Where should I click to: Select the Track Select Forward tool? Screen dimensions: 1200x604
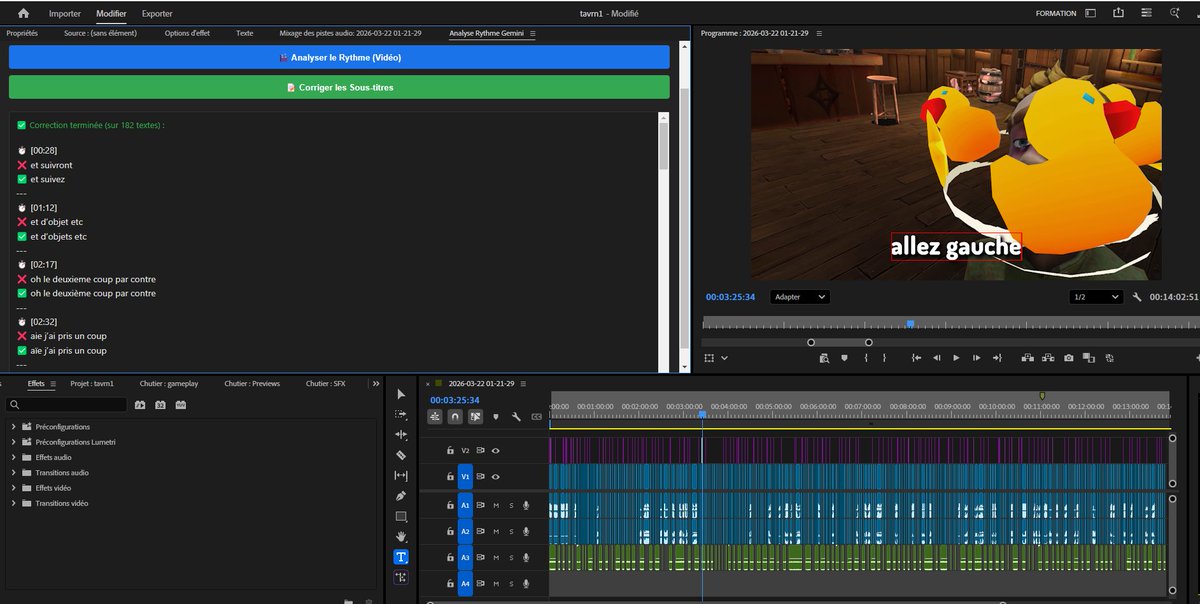401,414
